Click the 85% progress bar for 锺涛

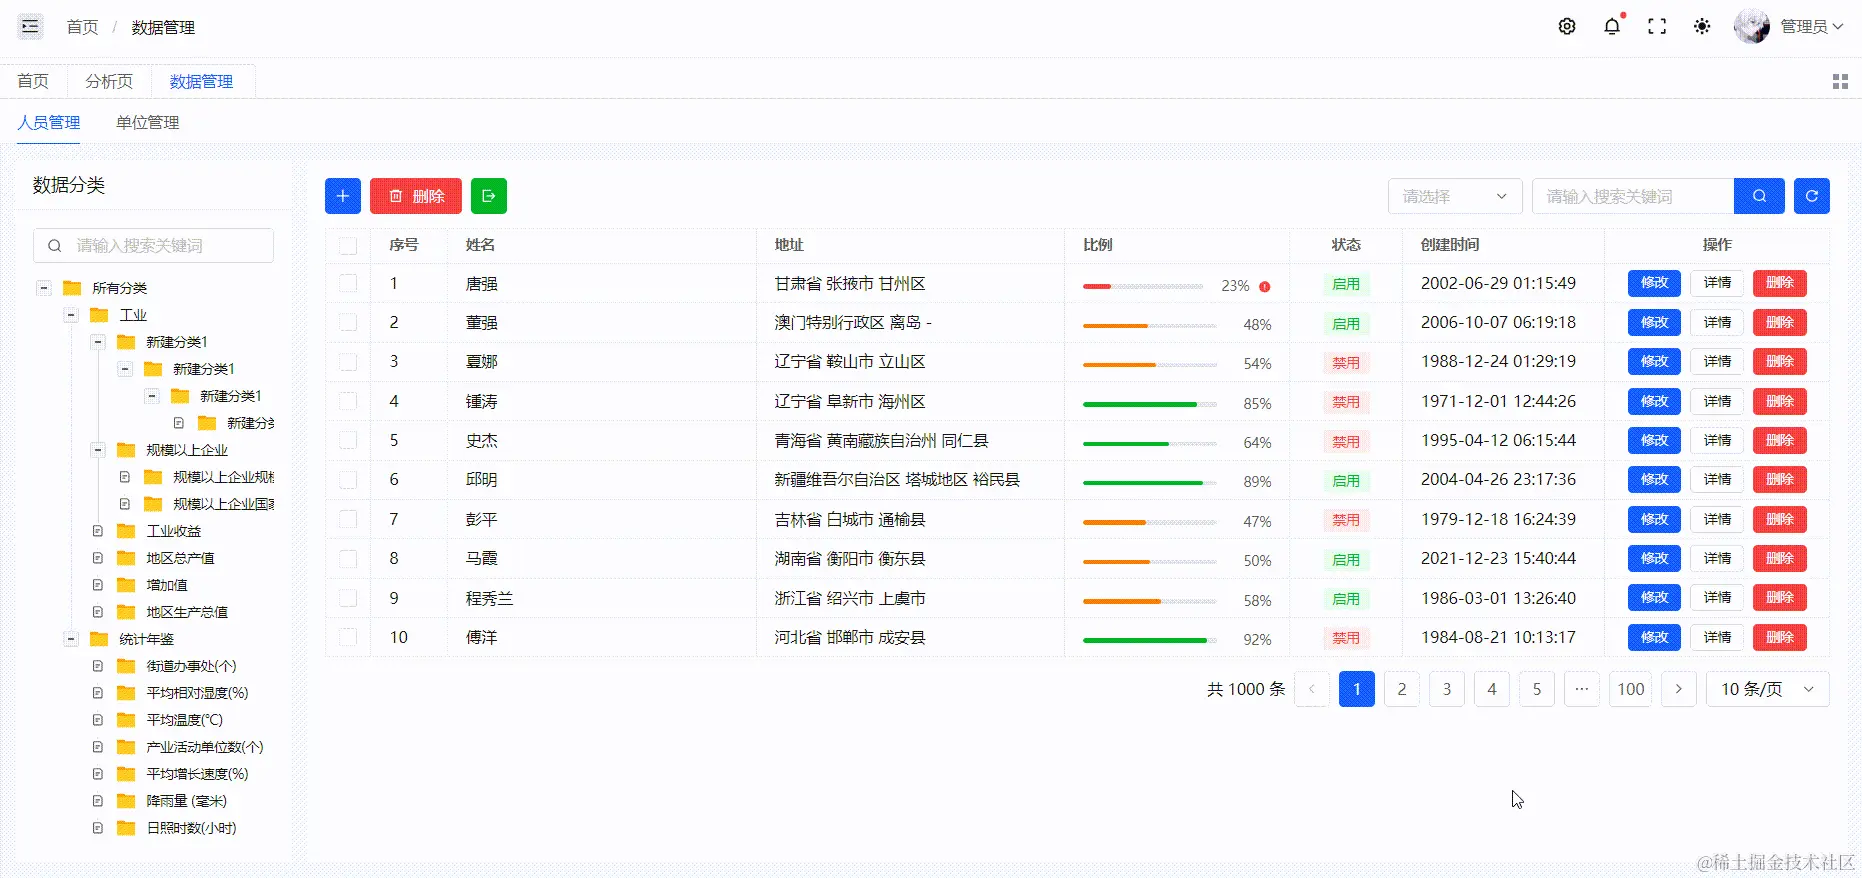coord(1149,404)
